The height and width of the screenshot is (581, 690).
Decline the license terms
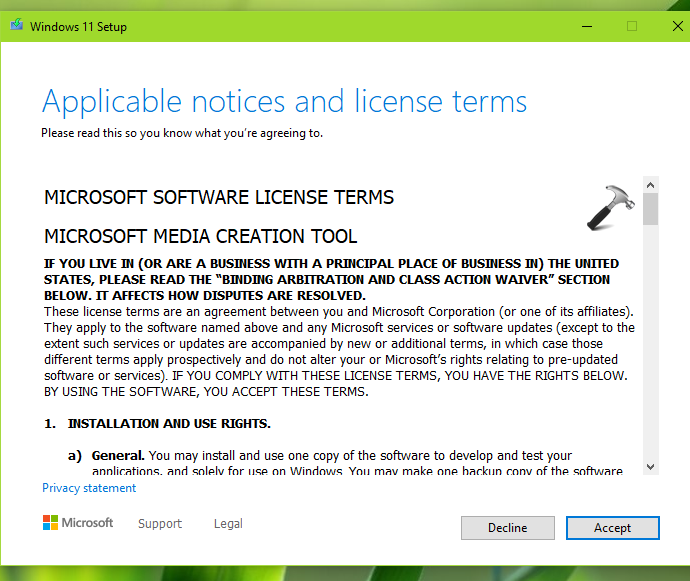[507, 528]
